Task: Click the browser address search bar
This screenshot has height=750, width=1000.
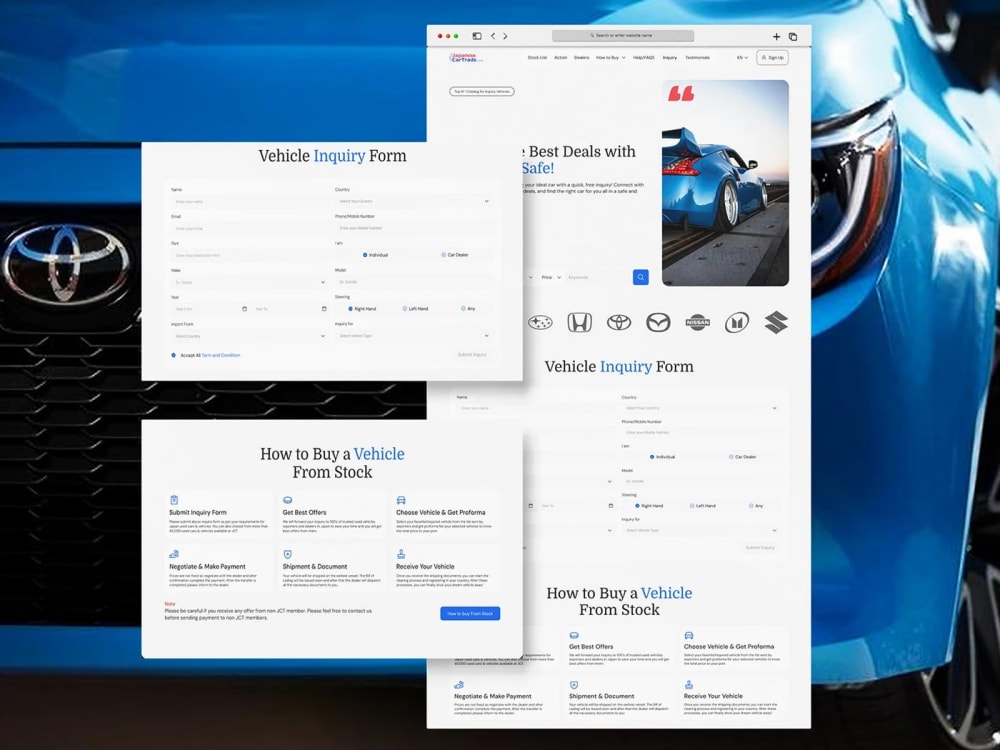Action: pos(622,36)
